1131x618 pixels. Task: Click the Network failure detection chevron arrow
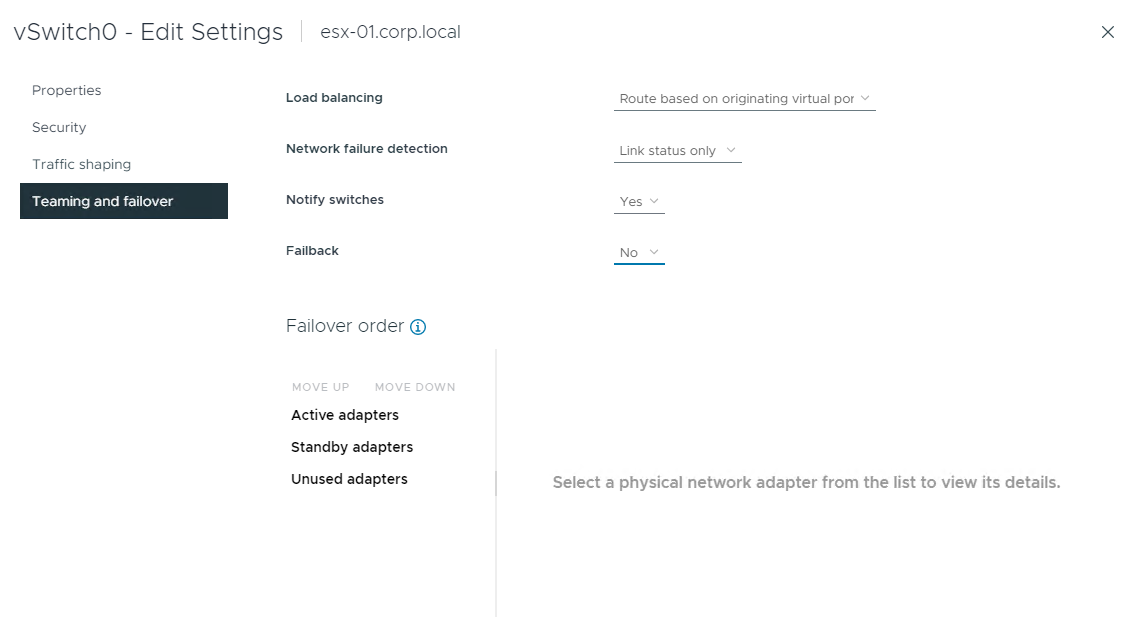point(731,150)
